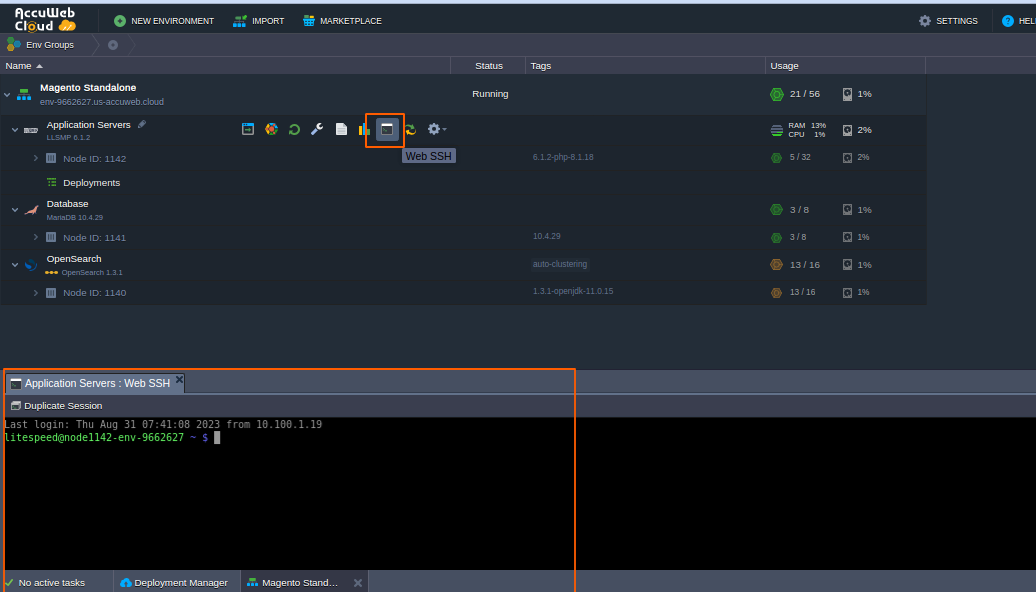Image resolution: width=1036 pixels, height=592 pixels.
Task: Click the Add-Ons icon for Application Servers
Action: click(271, 130)
